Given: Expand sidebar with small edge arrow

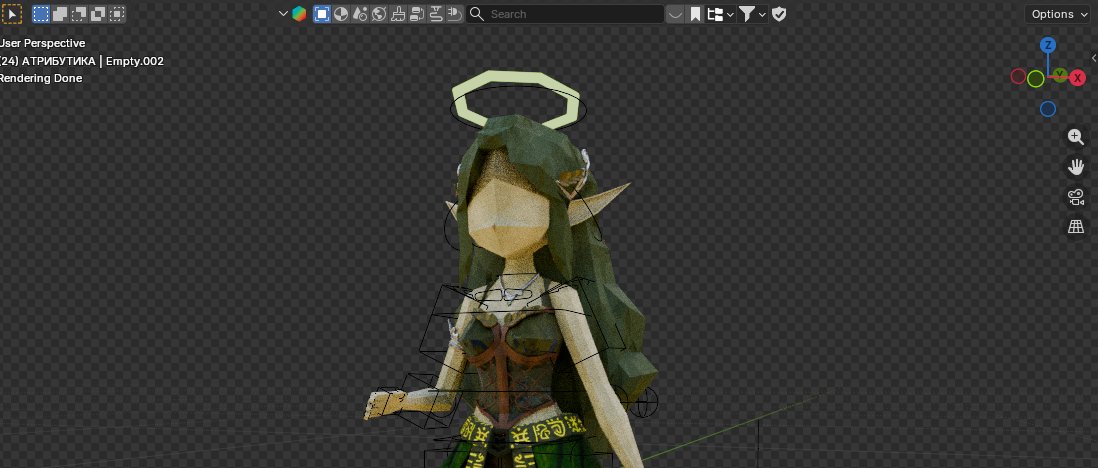Looking at the screenshot, I should [x=1094, y=58].
